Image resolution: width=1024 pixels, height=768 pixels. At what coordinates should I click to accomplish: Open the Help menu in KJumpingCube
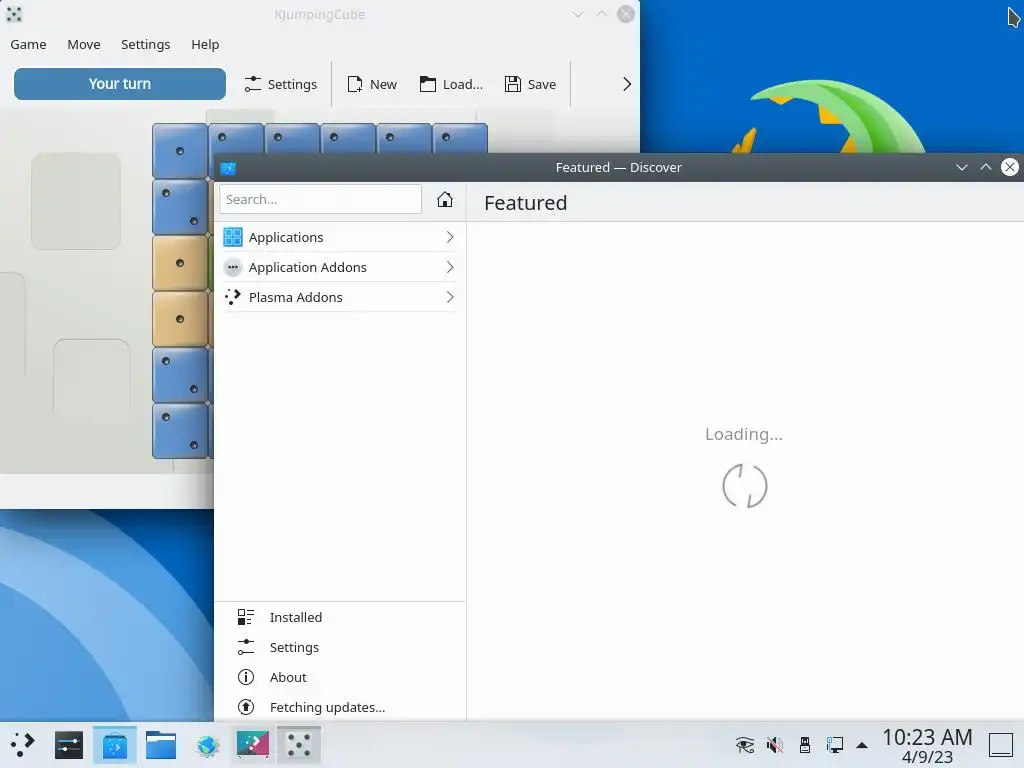click(205, 44)
